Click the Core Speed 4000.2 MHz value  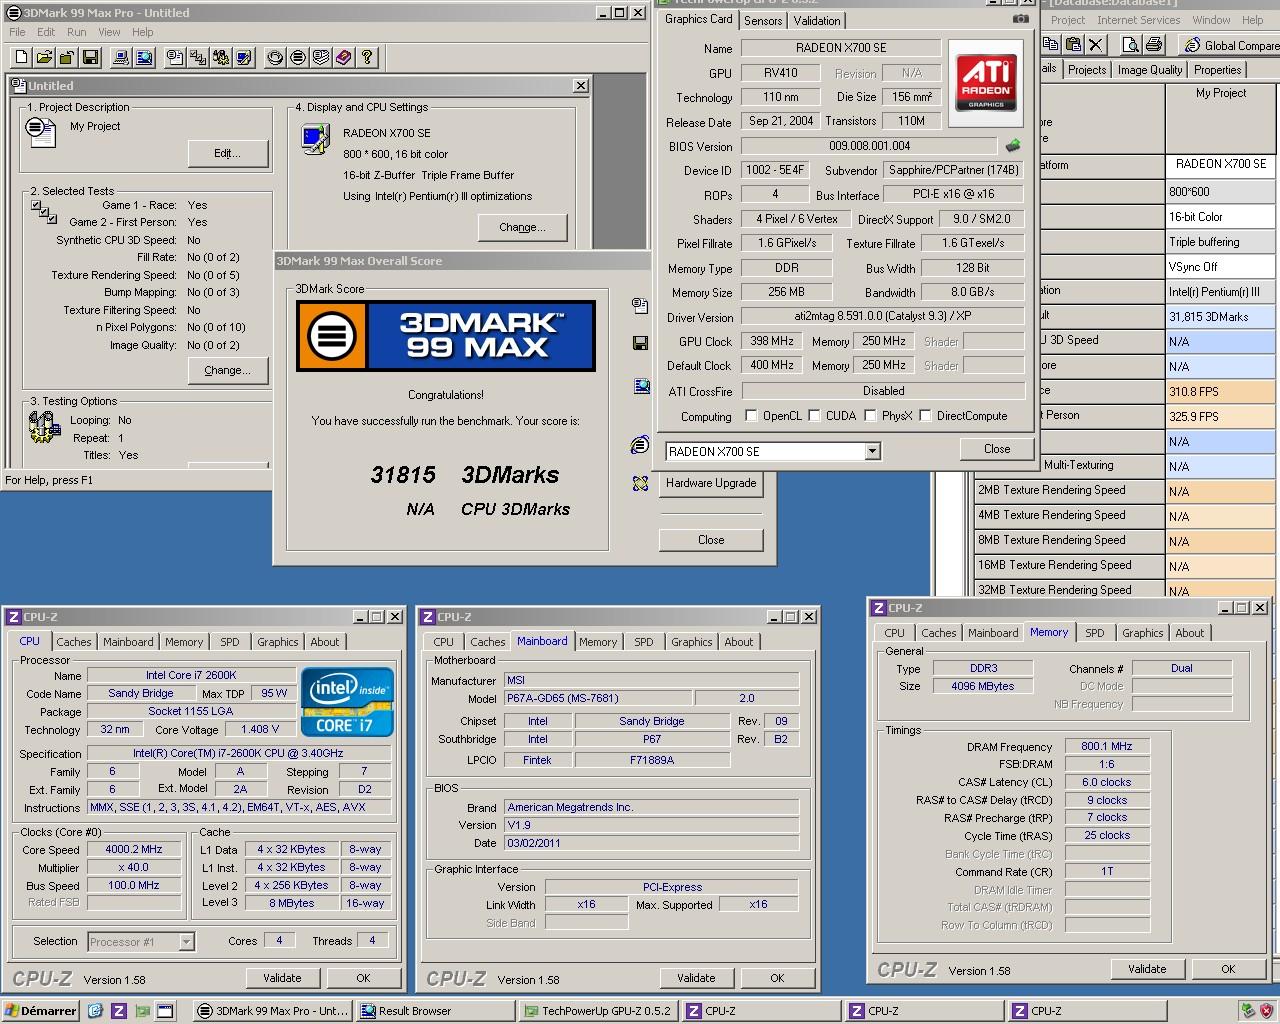(133, 850)
